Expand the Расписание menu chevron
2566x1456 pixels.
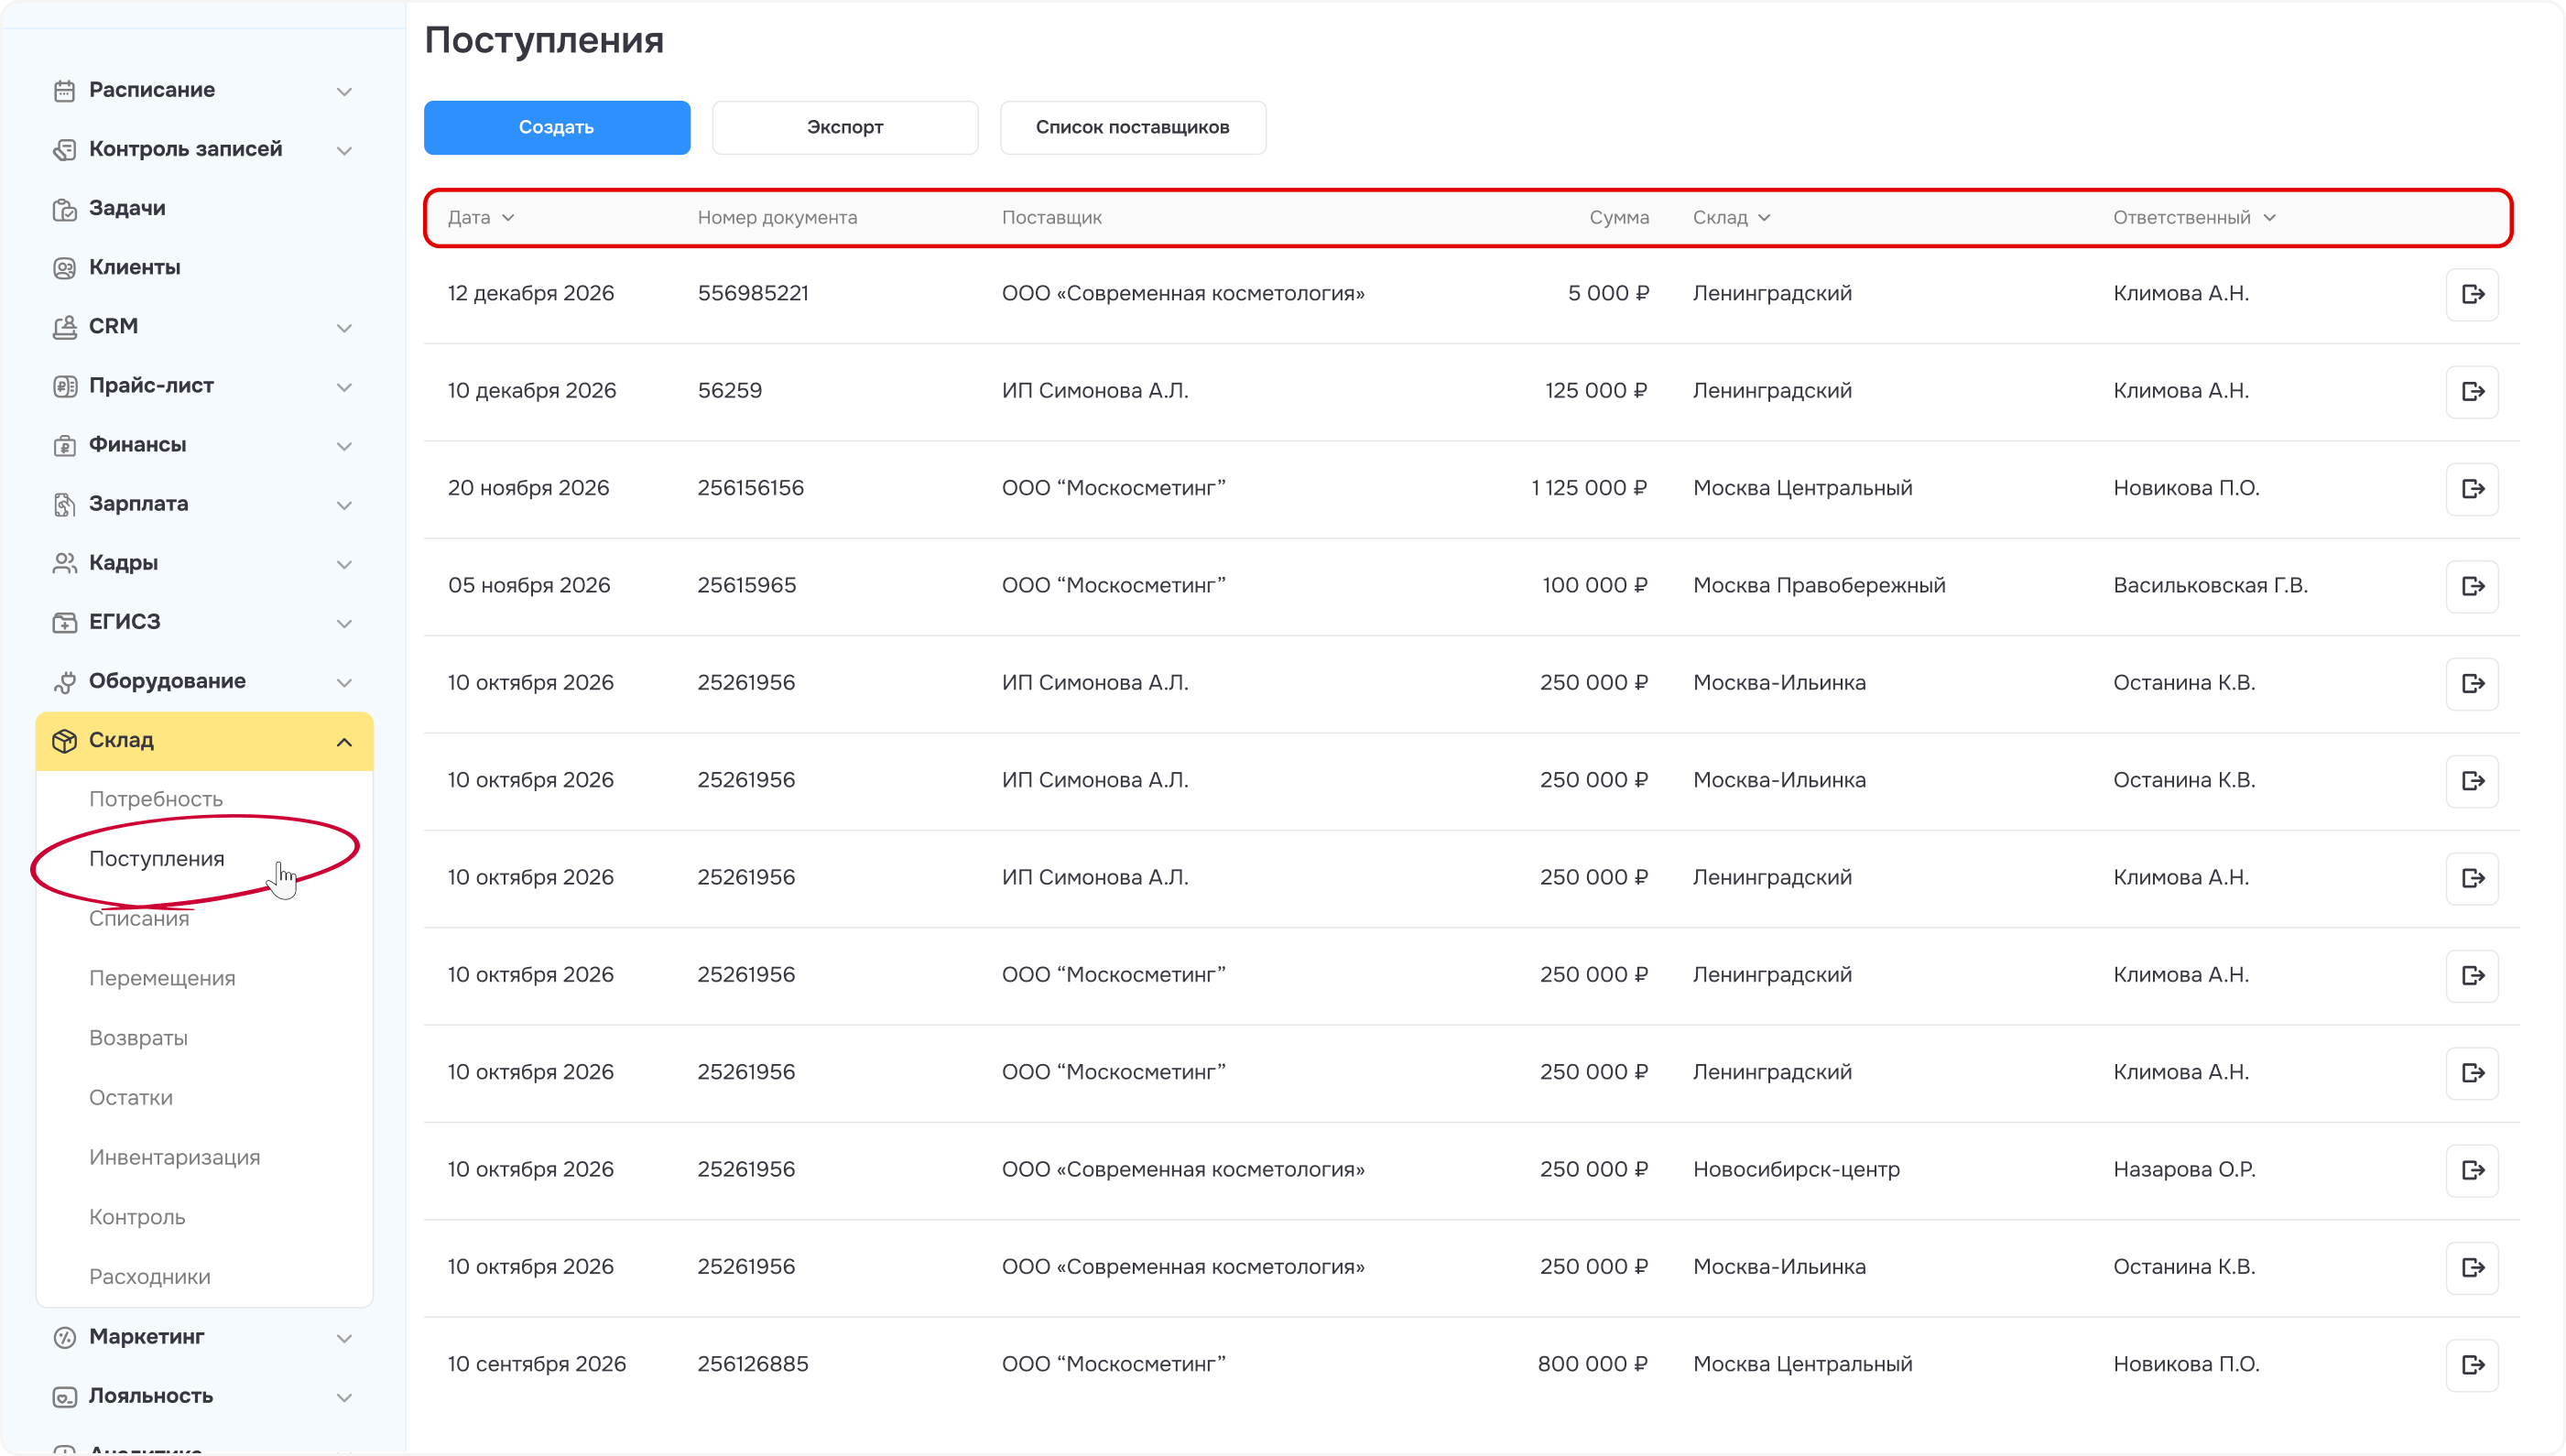[344, 91]
